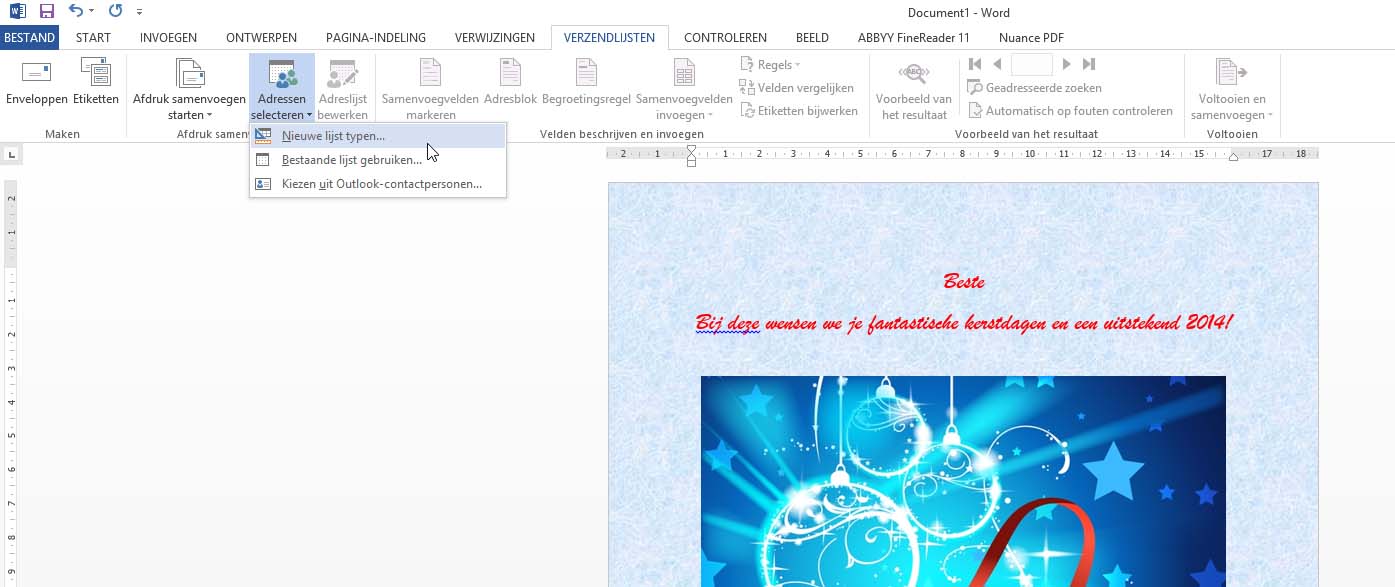Choose Kiezen uit Outlook-contactpersonen... menu item

(x=378, y=184)
